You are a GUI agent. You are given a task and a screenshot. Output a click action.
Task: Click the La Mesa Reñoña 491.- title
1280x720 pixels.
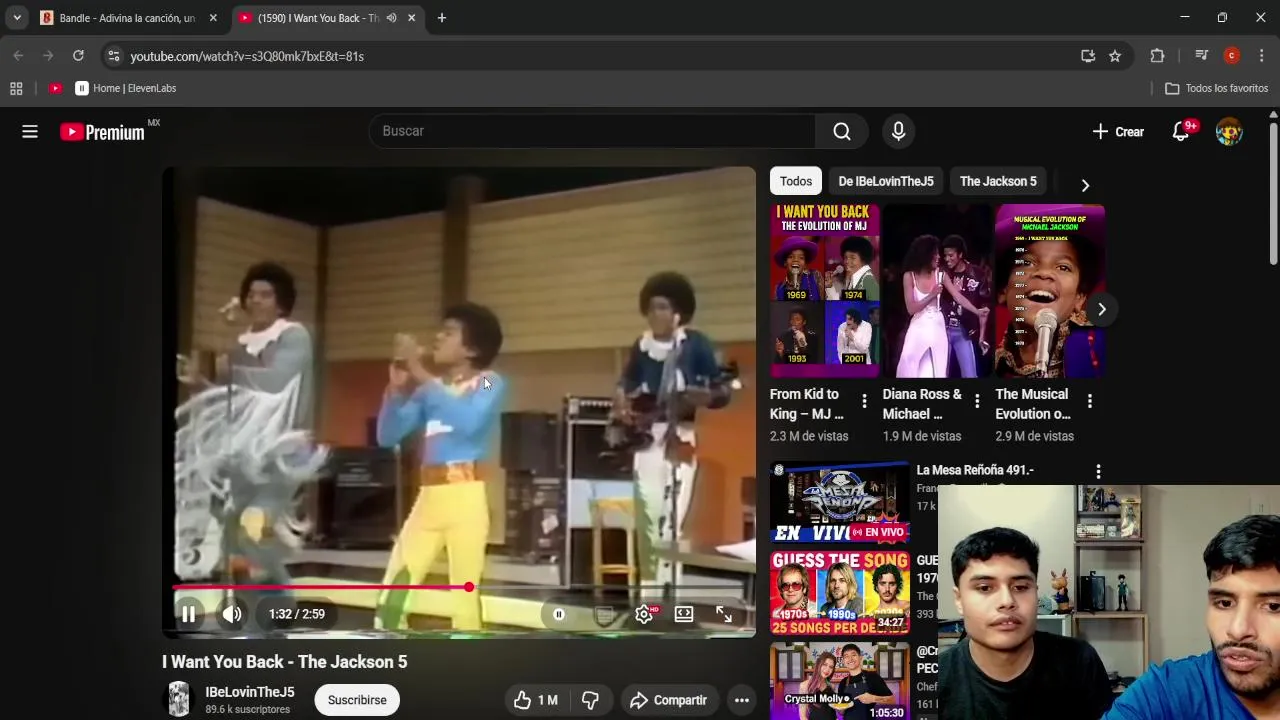click(x=975, y=470)
